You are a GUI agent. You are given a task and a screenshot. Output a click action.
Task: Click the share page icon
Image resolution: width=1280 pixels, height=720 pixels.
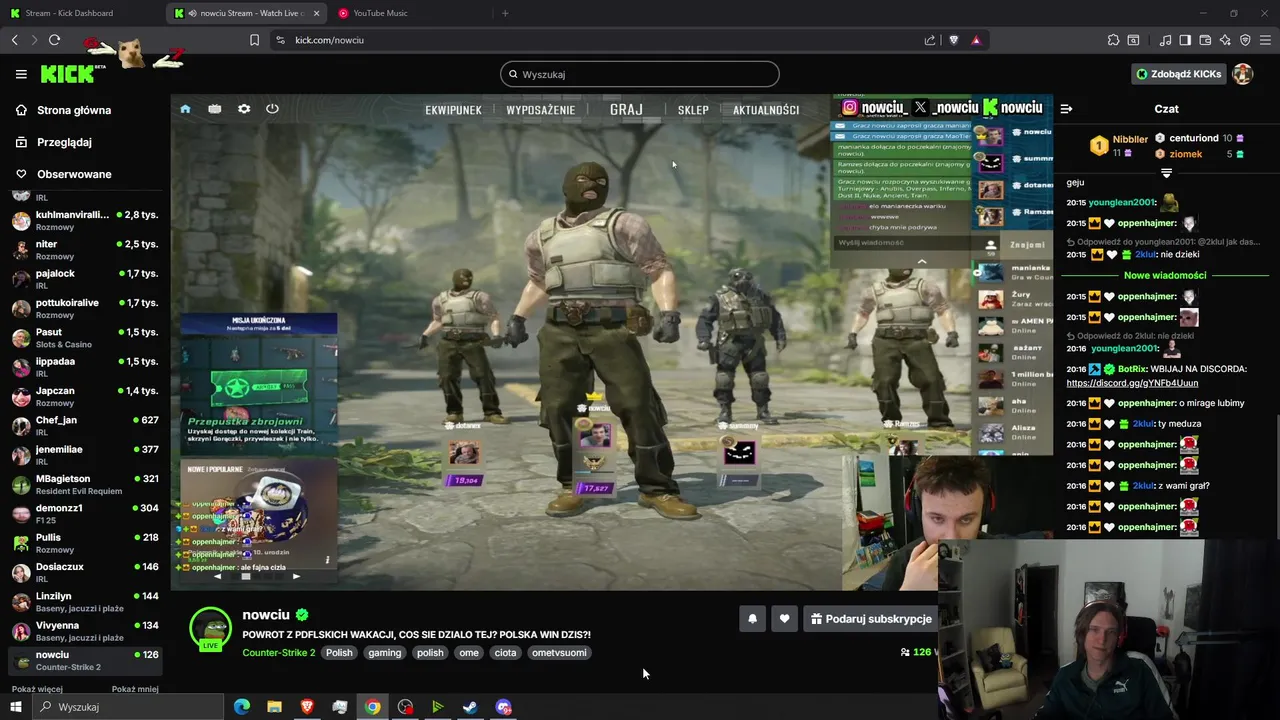coord(930,40)
